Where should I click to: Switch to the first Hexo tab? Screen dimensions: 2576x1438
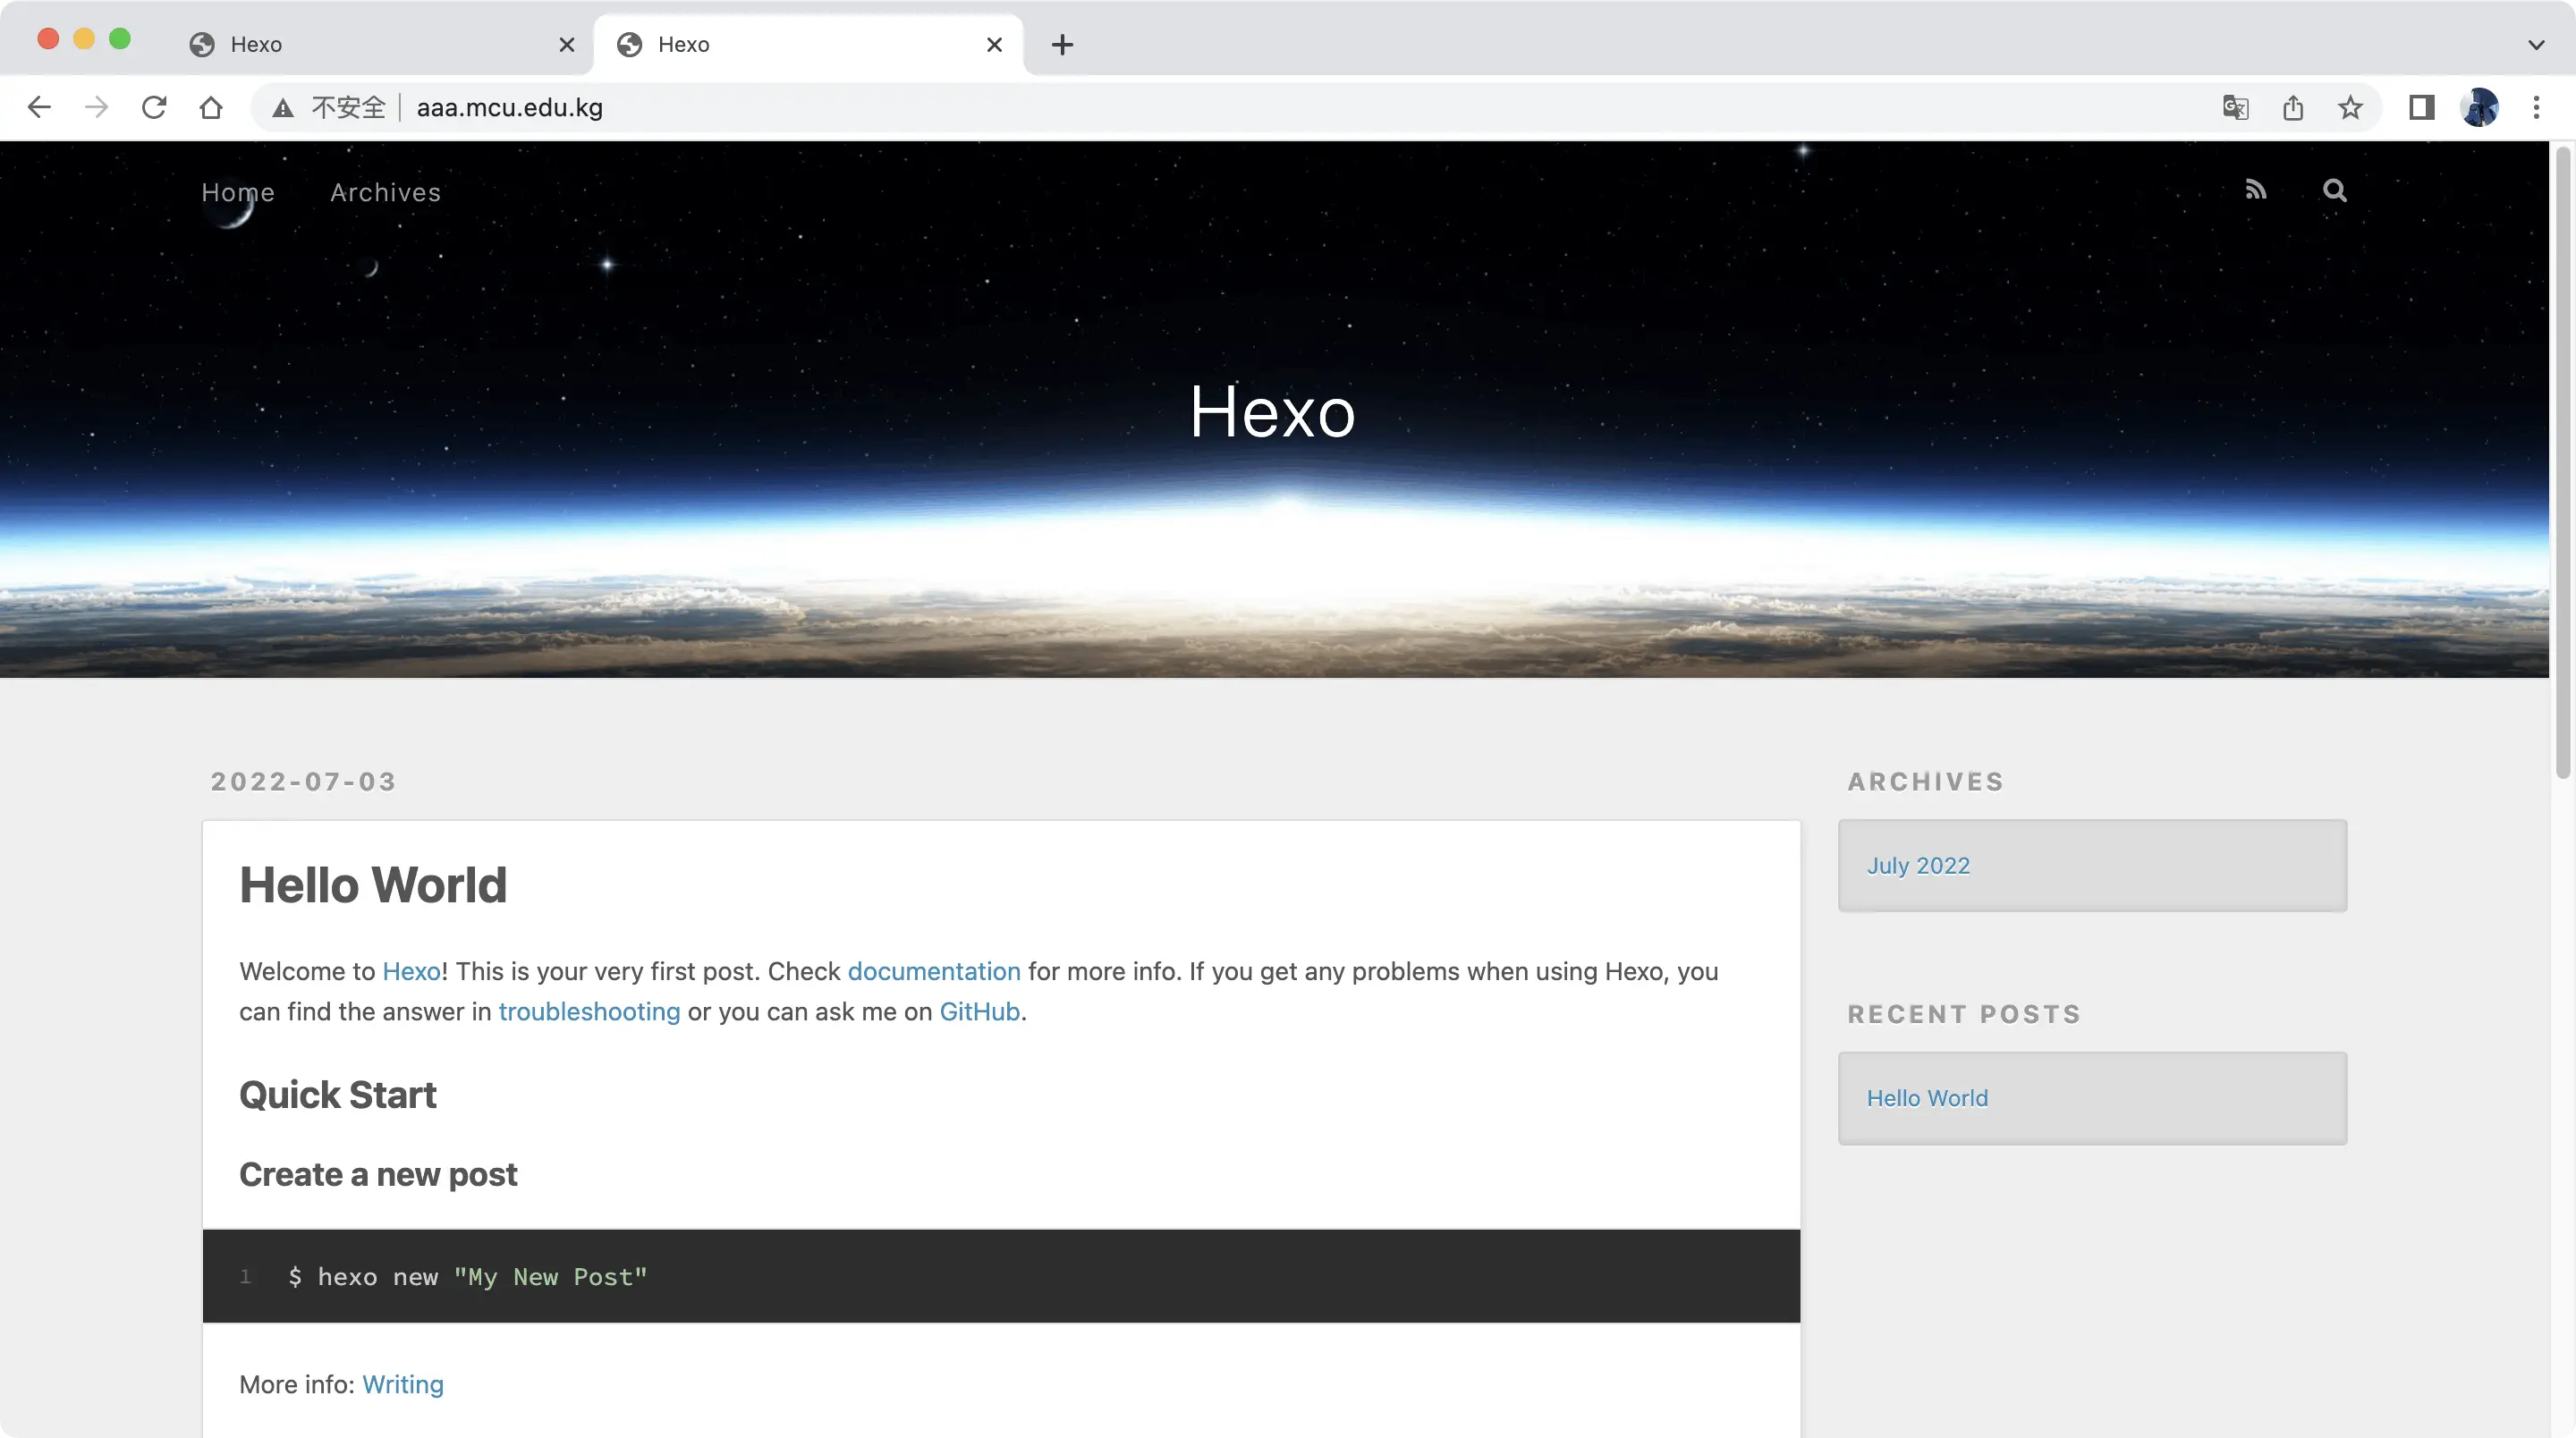pos(380,45)
